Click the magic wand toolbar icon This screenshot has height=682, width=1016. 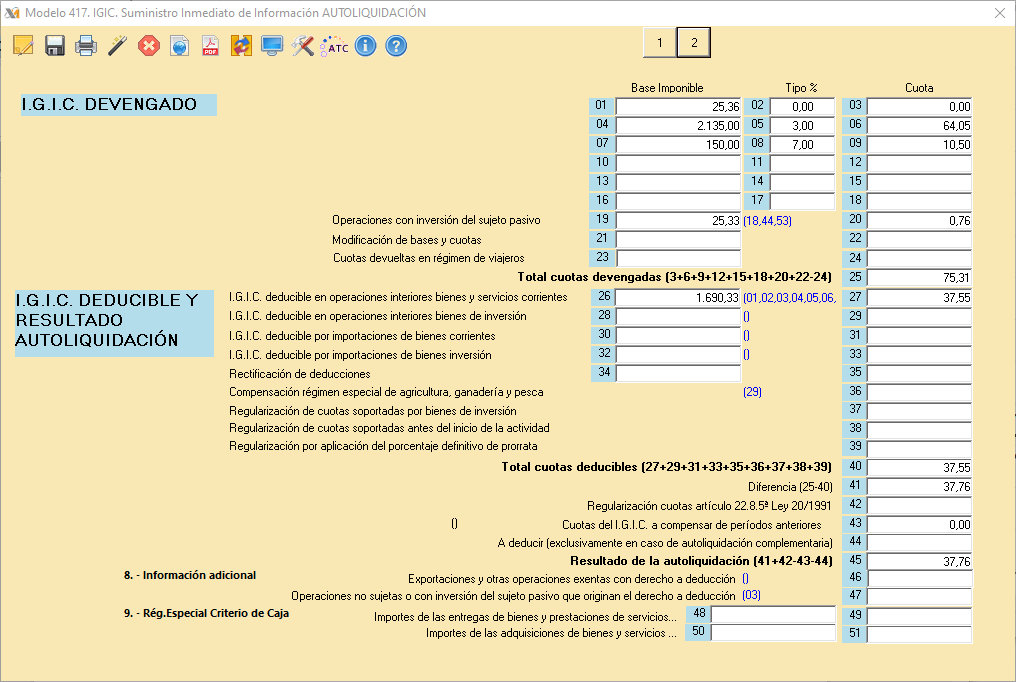(117, 46)
